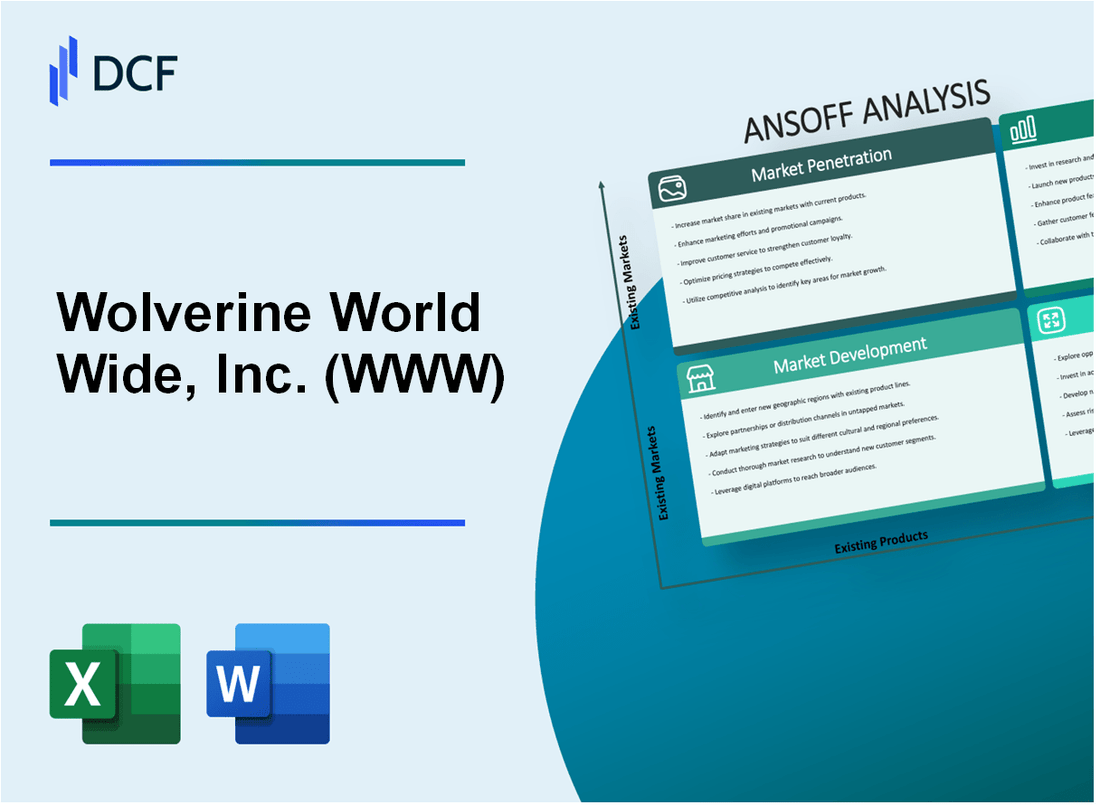The image size is (1100, 805).
Task: Click the ANSOFF ANALYSIS heading
Action: point(869,112)
